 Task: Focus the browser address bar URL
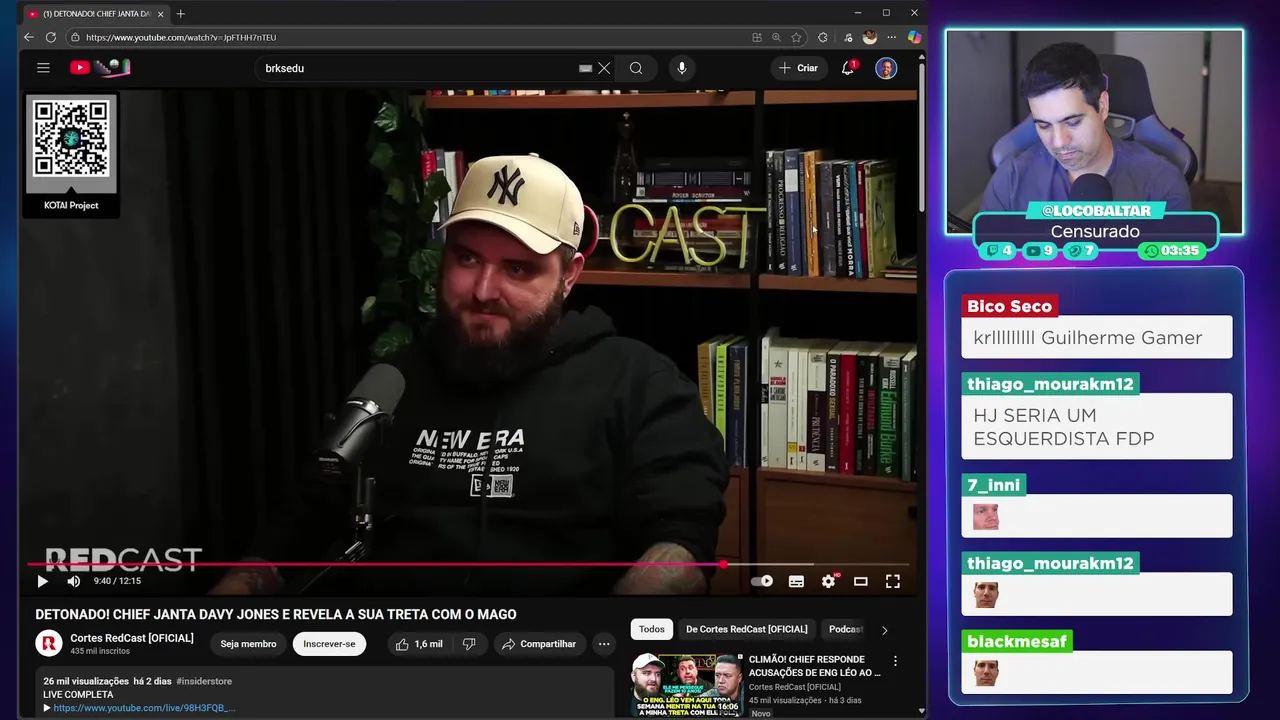coord(181,37)
